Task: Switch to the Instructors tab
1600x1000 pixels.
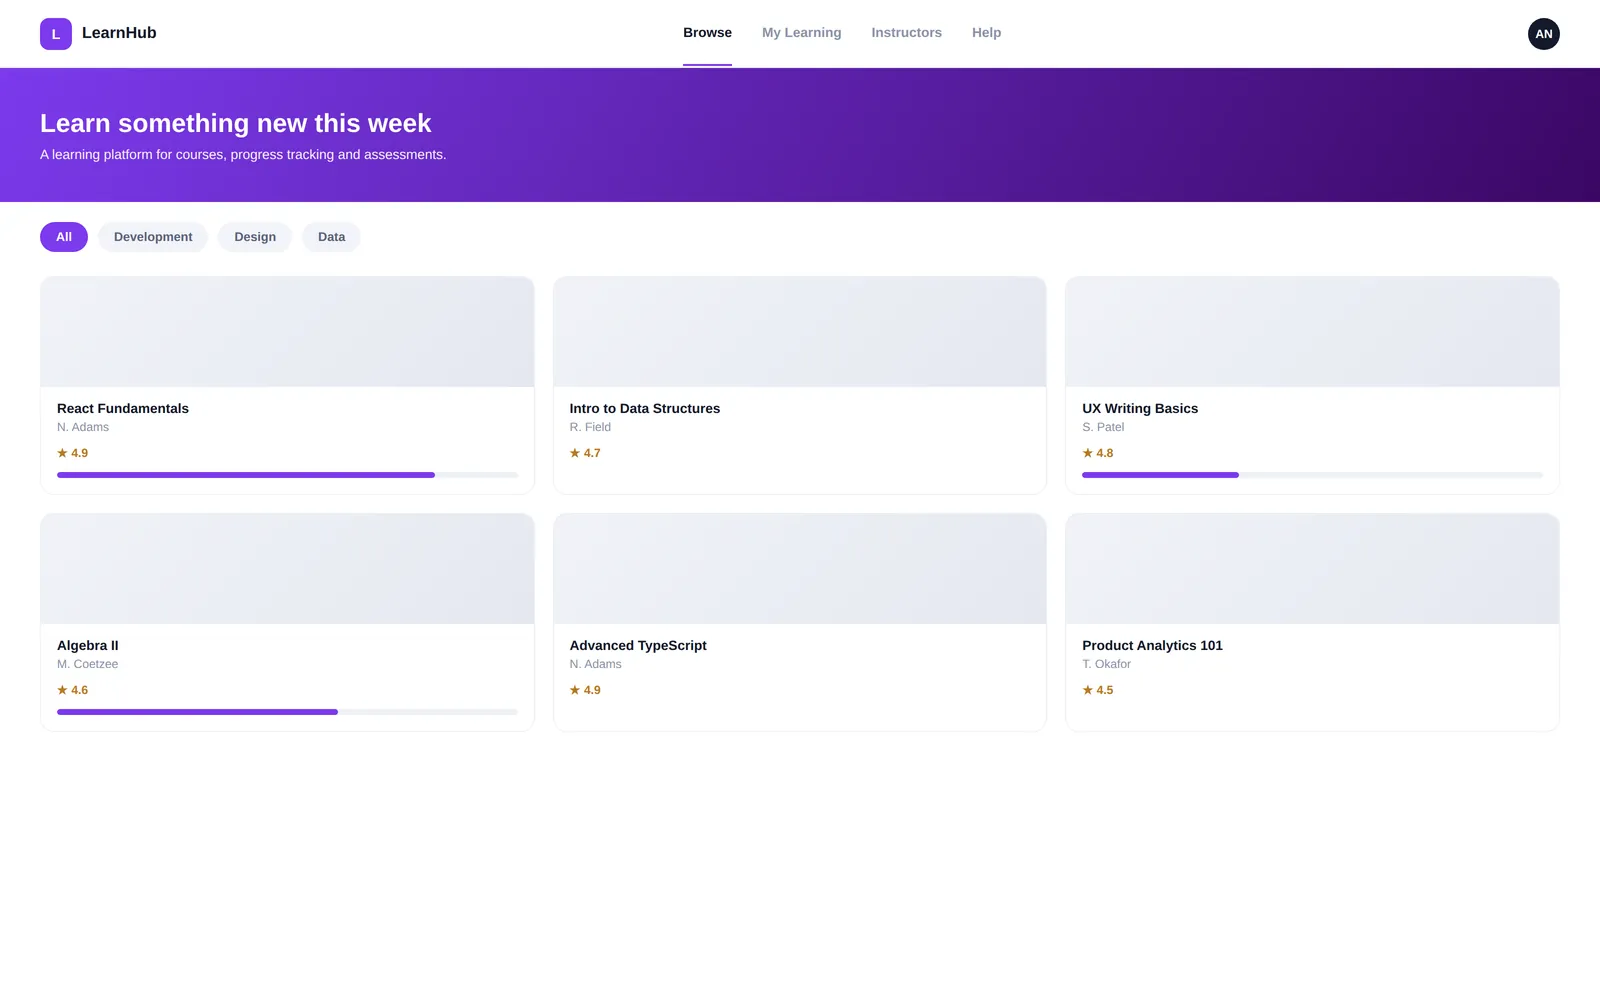Action: [x=906, y=33]
